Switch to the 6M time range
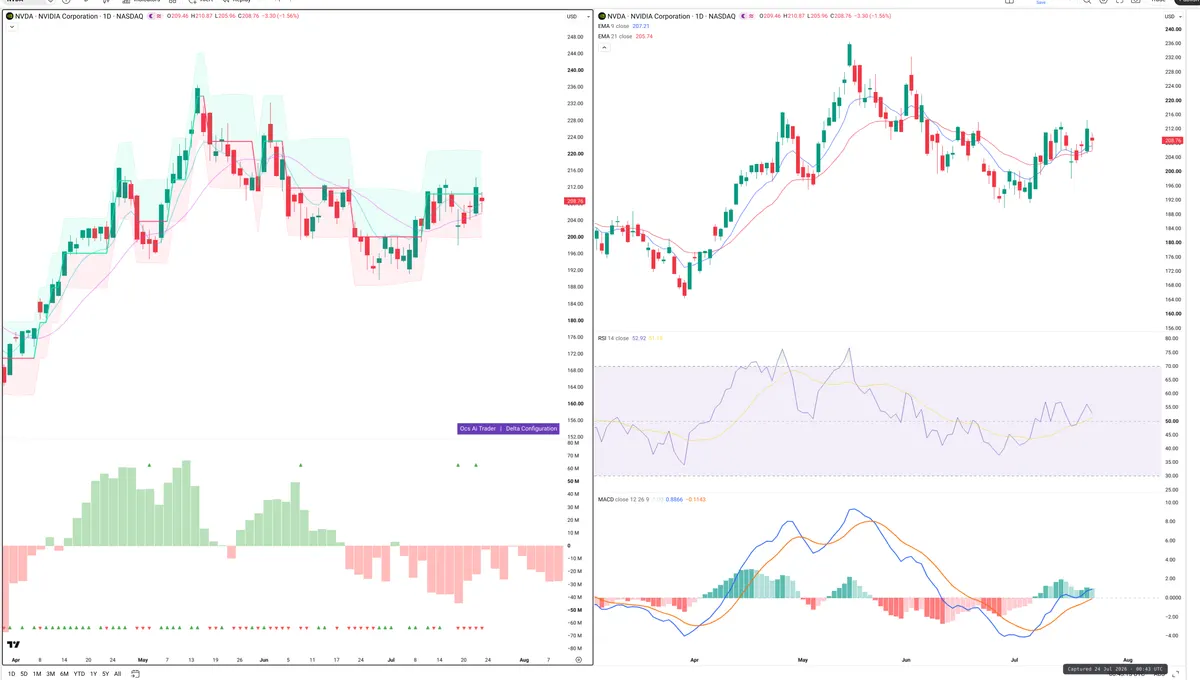Screen dimensions: 1200x680 click(64, 674)
